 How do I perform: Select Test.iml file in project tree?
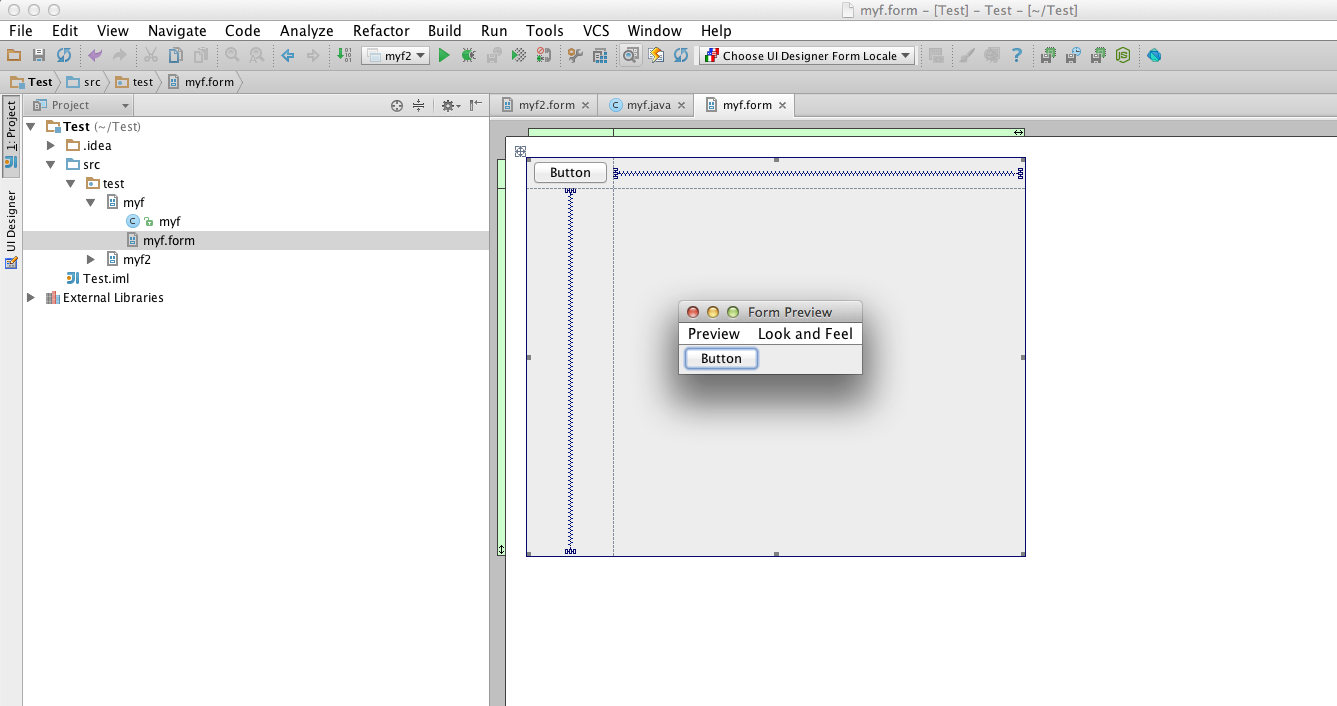pos(106,279)
